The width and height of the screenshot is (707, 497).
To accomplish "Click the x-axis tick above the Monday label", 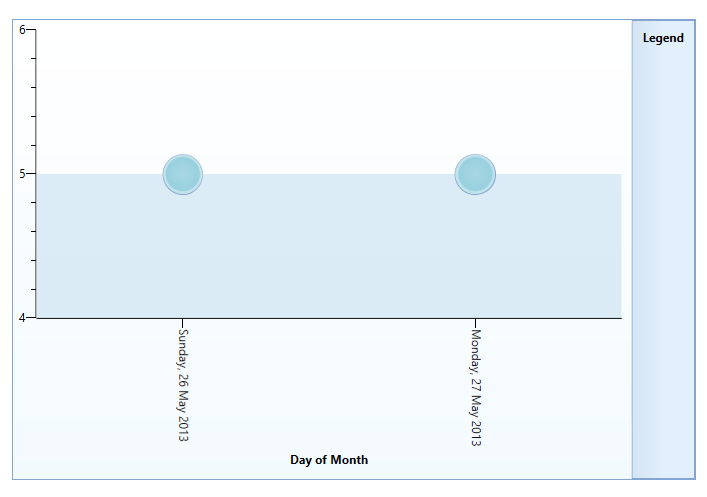I will pyautogui.click(x=475, y=322).
